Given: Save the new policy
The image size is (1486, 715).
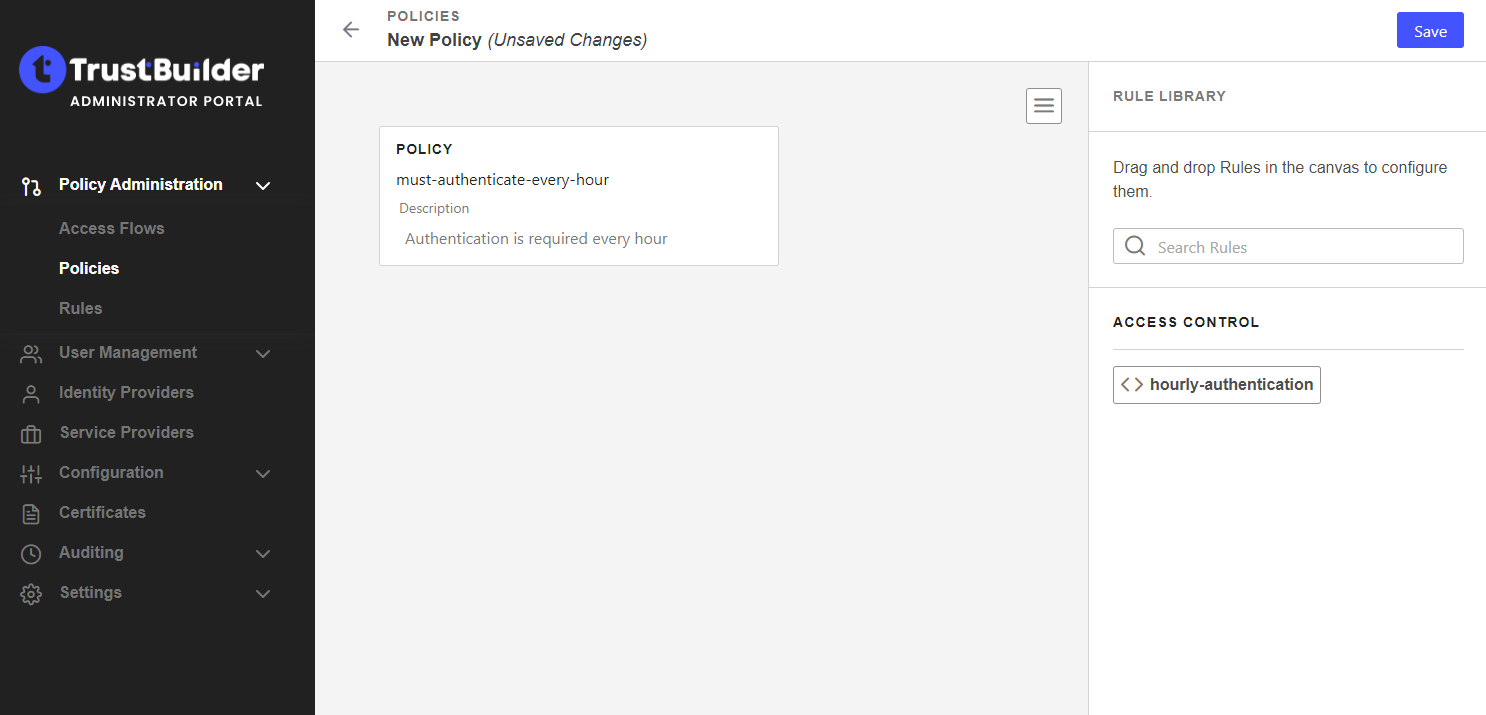Looking at the screenshot, I should 1430,31.
